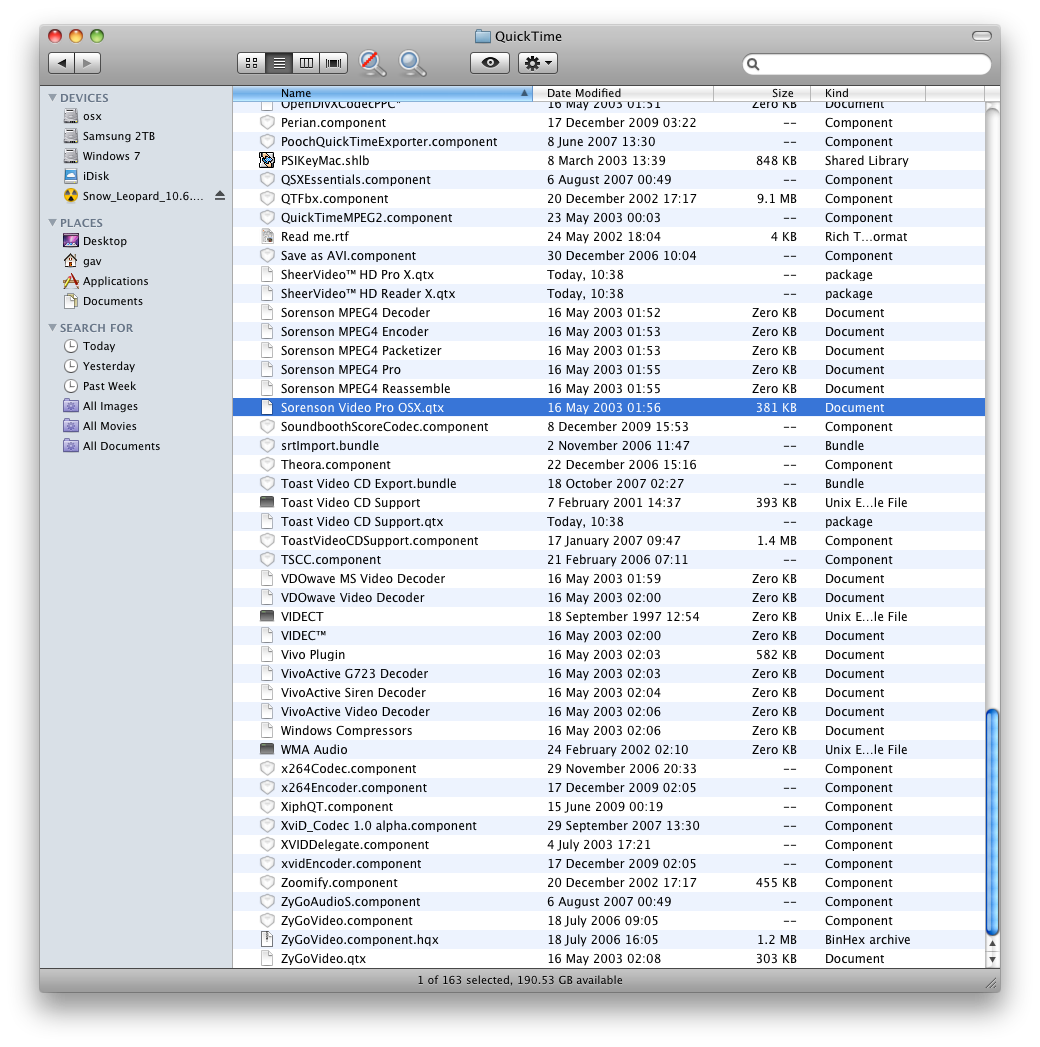
Task: Collapse the SEARCH FOR sidebar section
Action: (53, 327)
